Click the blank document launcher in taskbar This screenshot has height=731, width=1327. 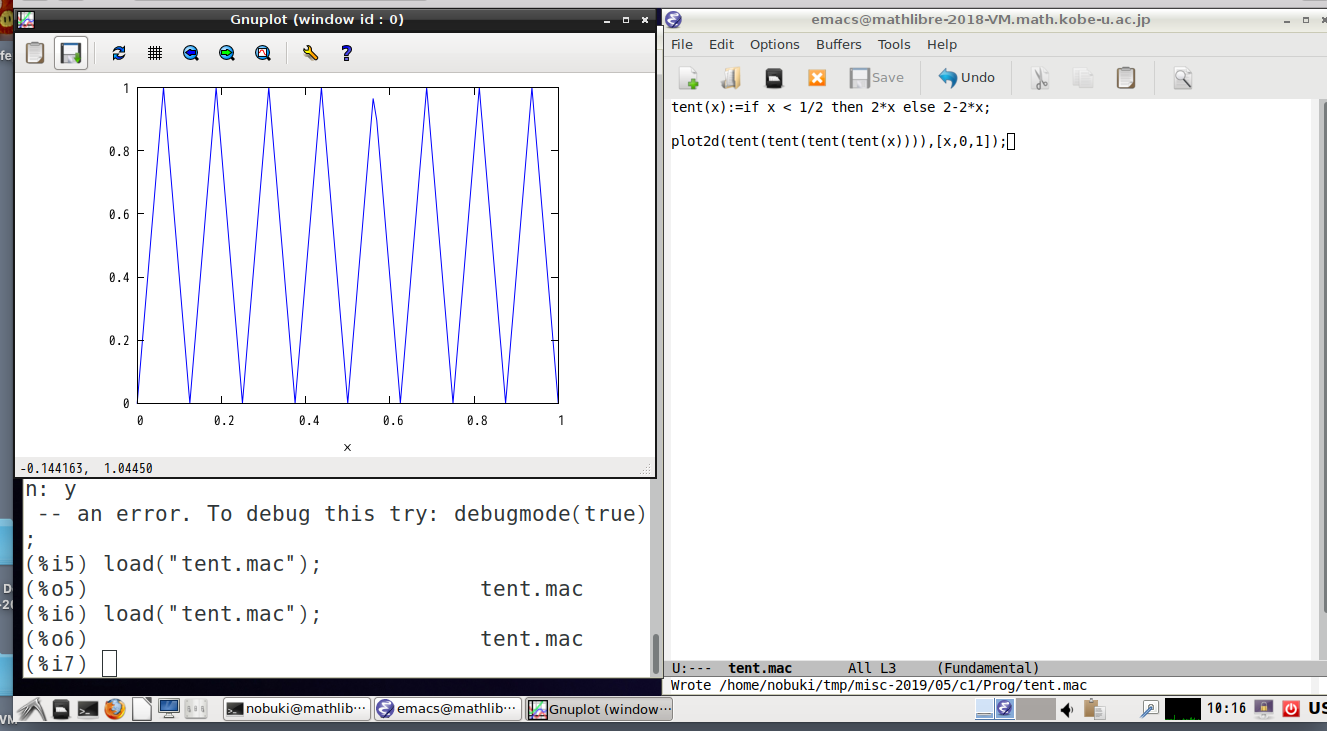(142, 709)
